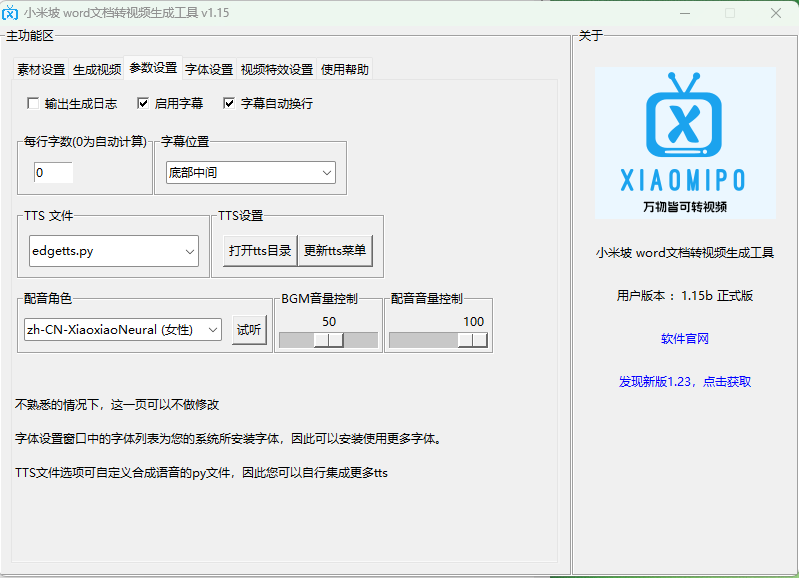The height and width of the screenshot is (578, 799).
Task: Click the app icon in title bar
Action: pyautogui.click(x=11, y=13)
